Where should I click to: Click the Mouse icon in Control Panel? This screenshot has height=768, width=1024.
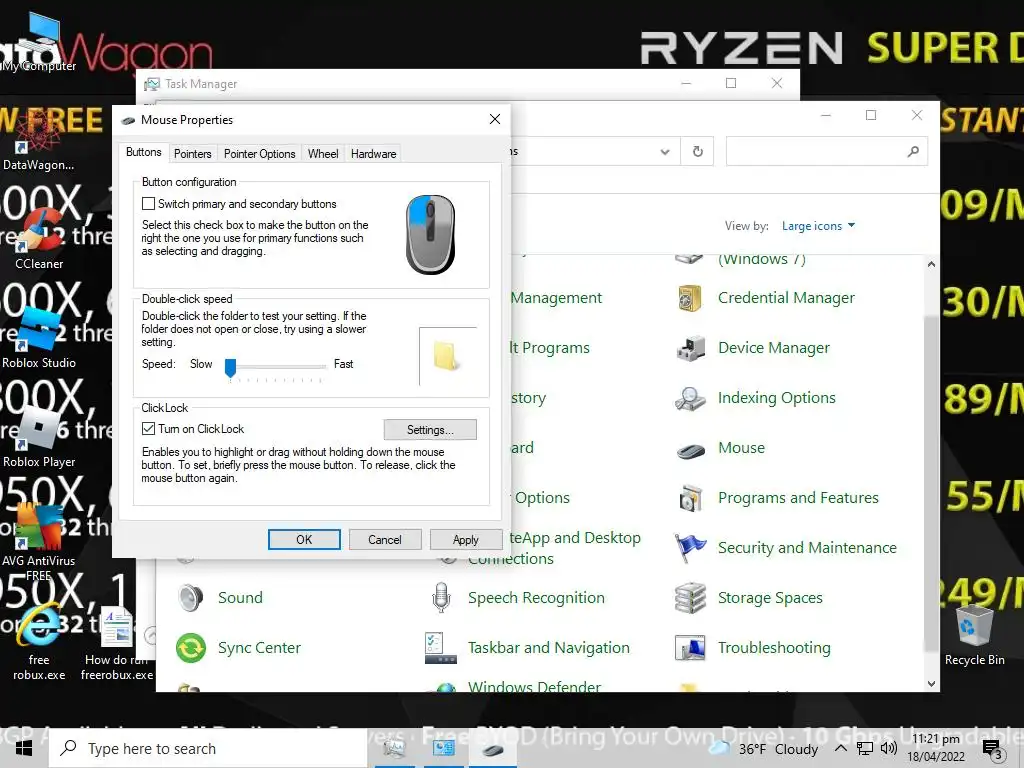click(690, 450)
